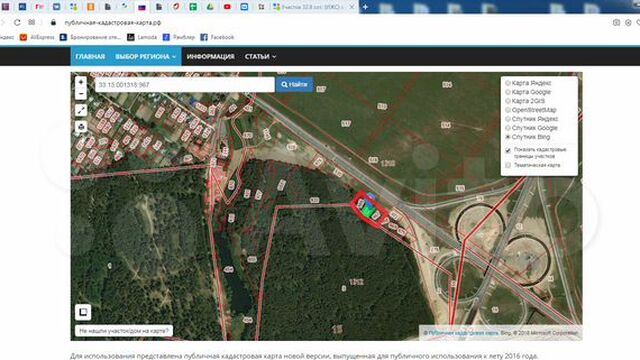Go to ГЛАВНАЯ in site navigation
This screenshot has height=360, width=640.
(90, 56)
